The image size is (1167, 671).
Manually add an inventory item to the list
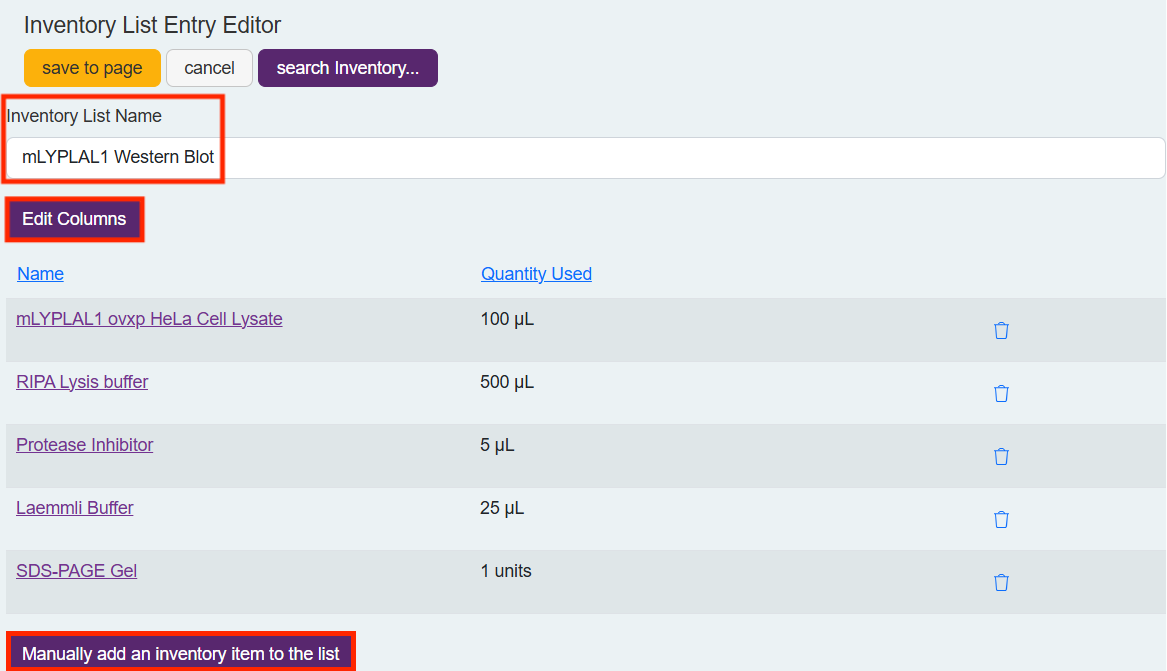181,651
